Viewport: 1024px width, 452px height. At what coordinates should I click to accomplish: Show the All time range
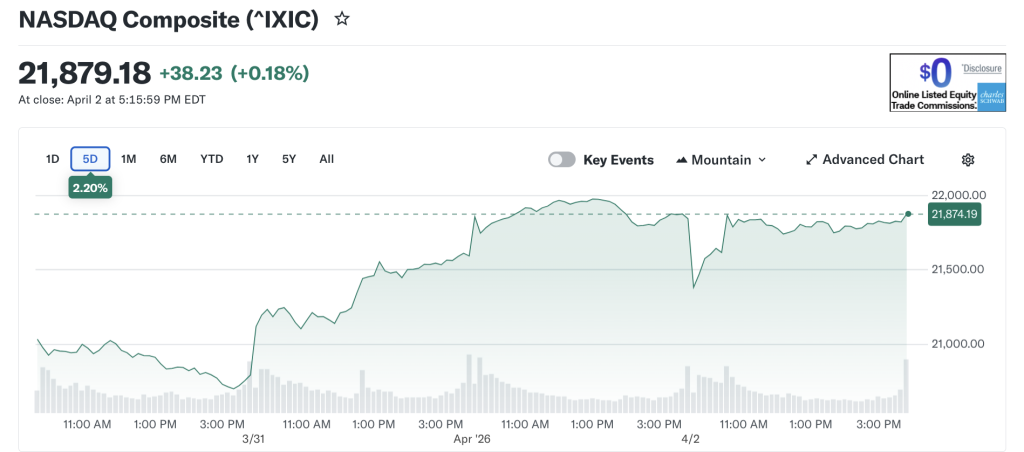[326, 159]
